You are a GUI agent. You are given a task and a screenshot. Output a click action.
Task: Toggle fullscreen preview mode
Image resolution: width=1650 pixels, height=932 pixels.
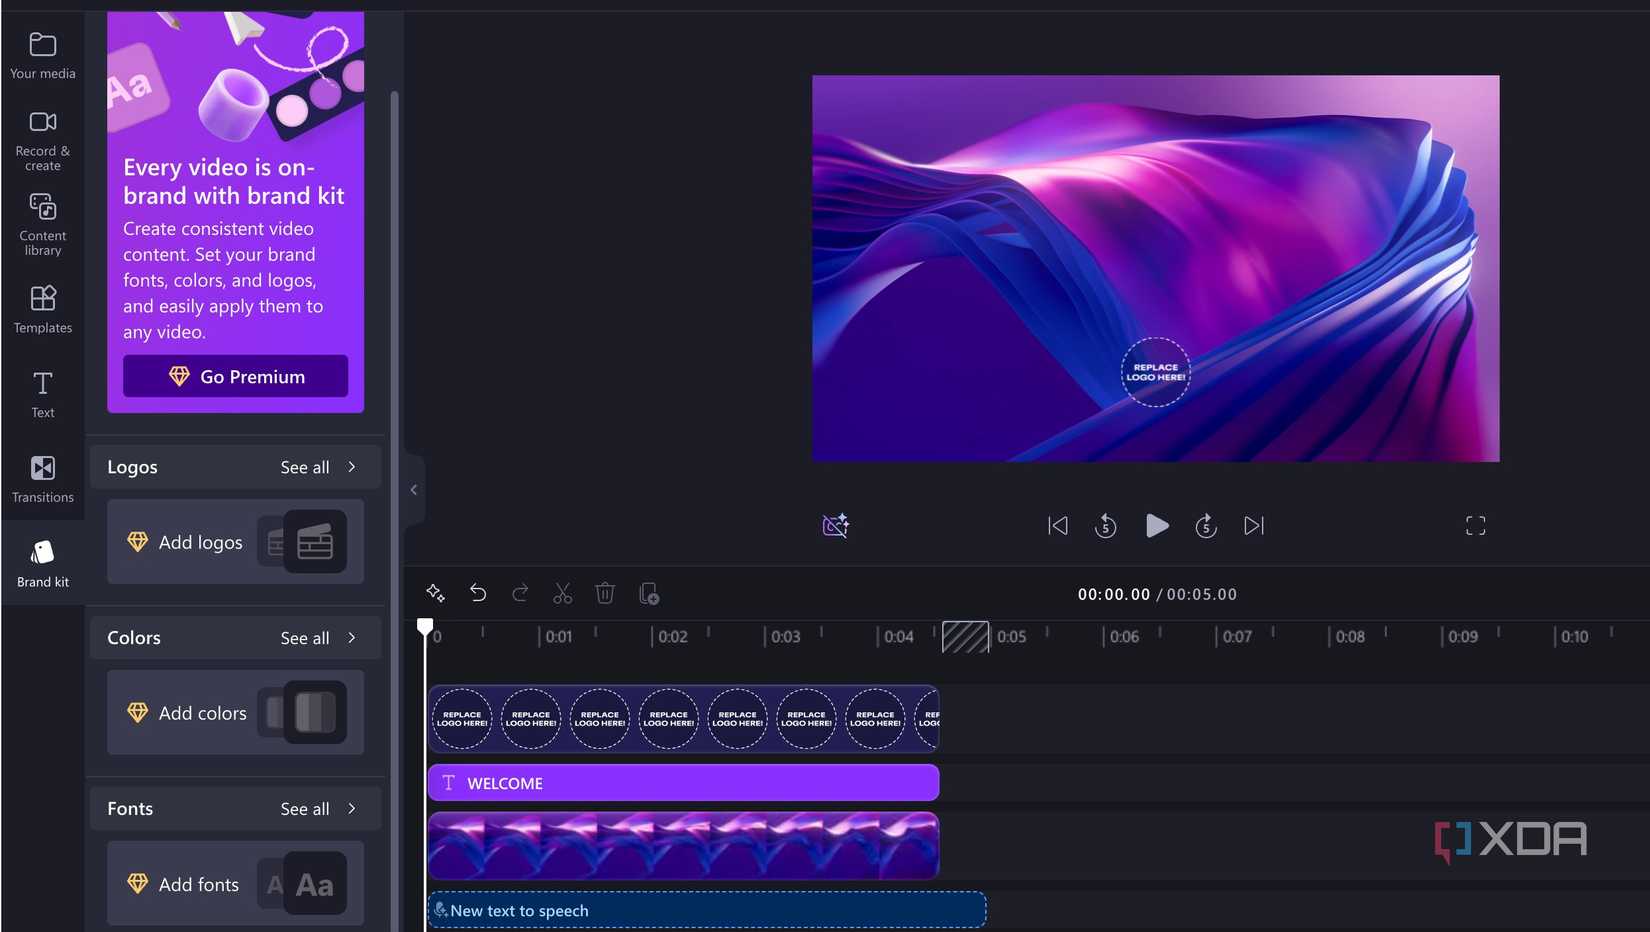point(1475,525)
